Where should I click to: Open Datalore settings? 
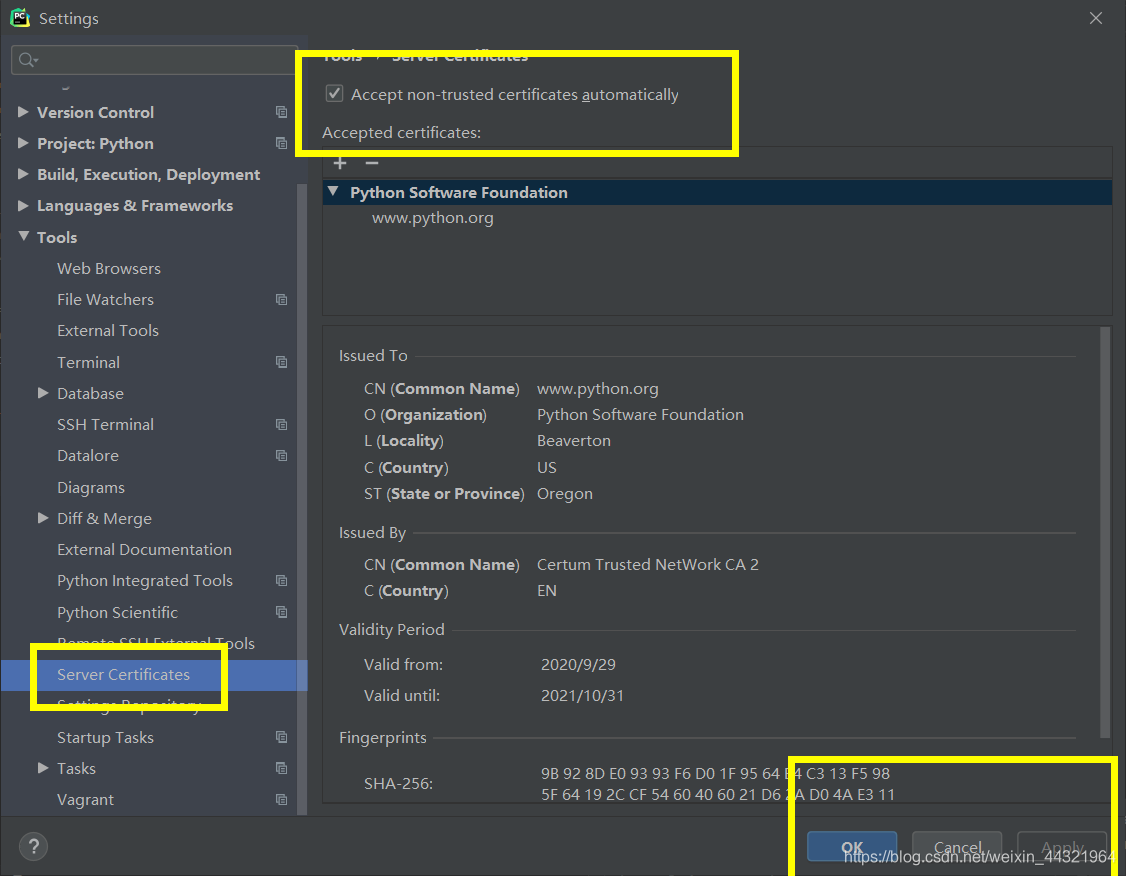click(x=88, y=455)
